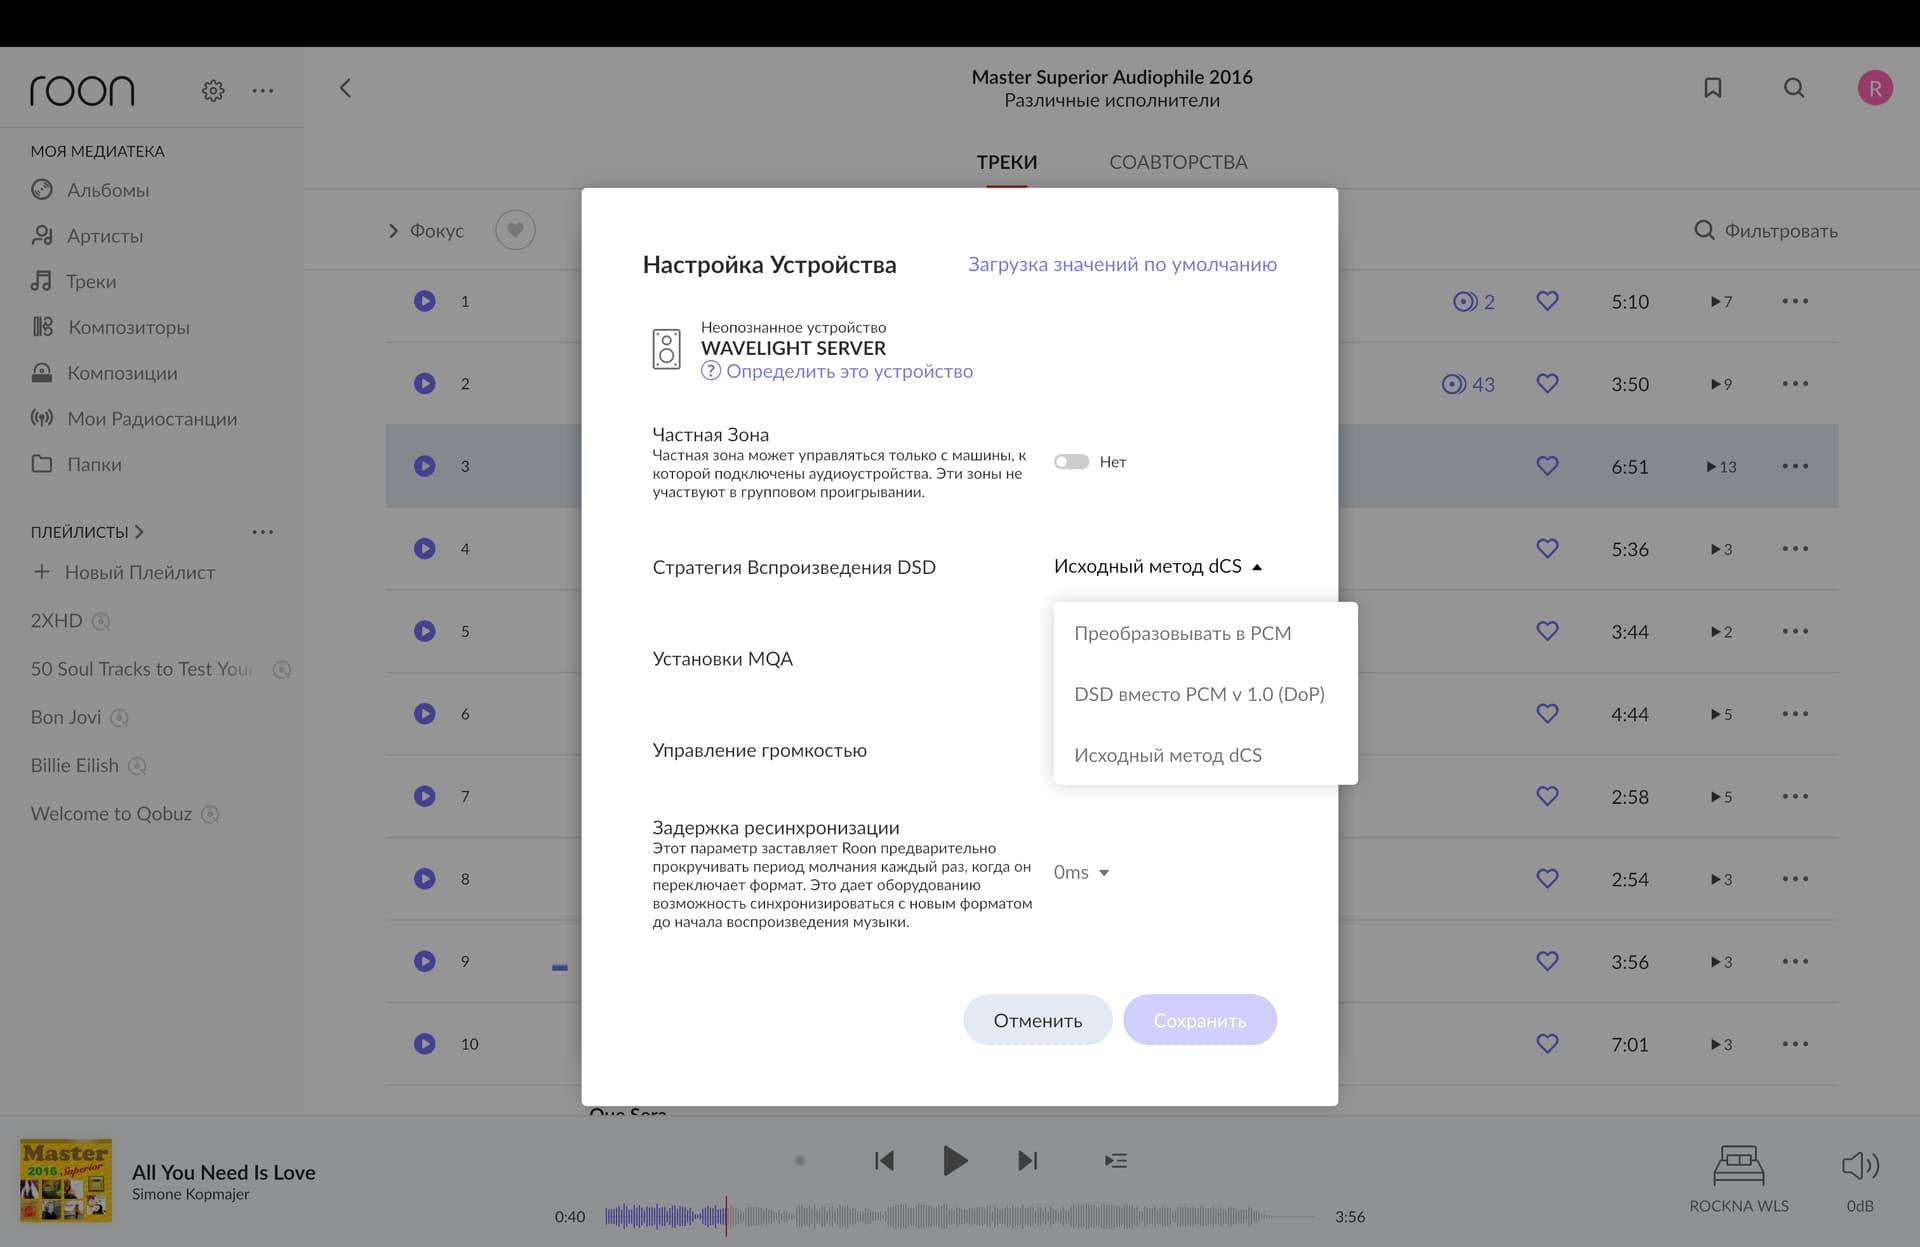Viewport: 1920px width, 1247px height.
Task: Expand the ПЛЕЙЛИСТЫ section chevron
Action: [139, 532]
